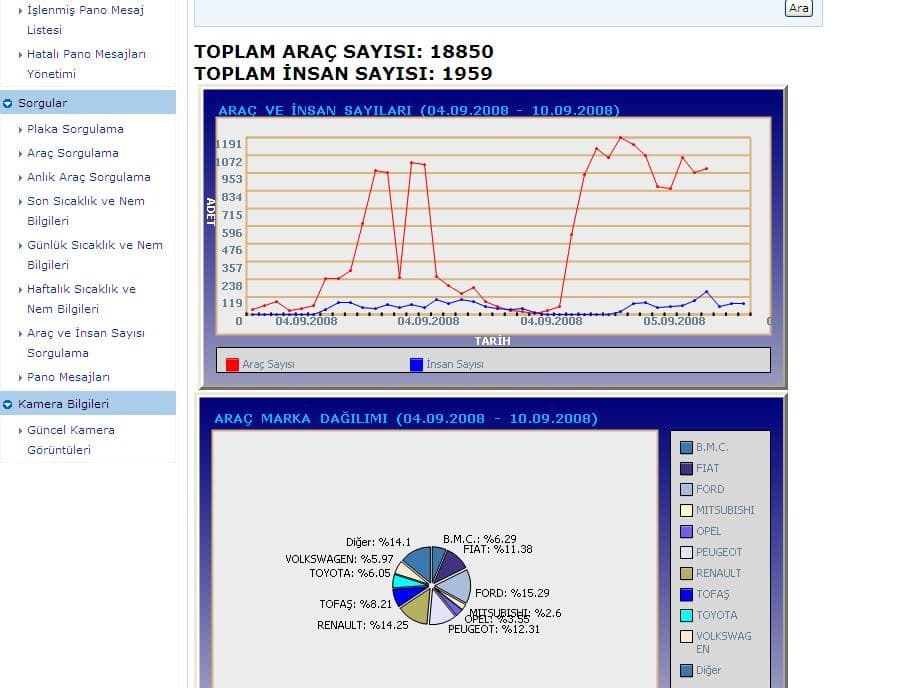Click the Kamera Bilgileri circular arrow icon
900x688 pixels.
pos(7,404)
